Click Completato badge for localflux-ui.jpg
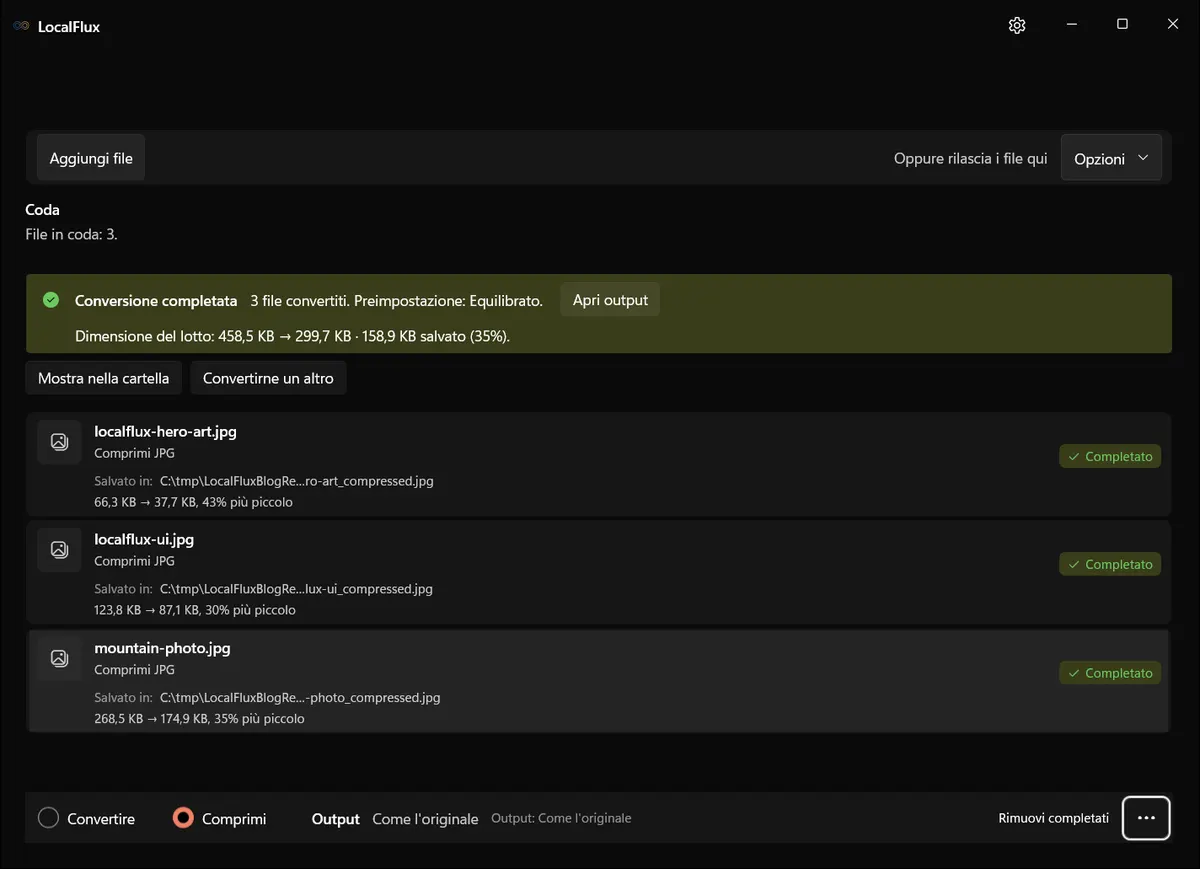 pyautogui.click(x=1110, y=564)
